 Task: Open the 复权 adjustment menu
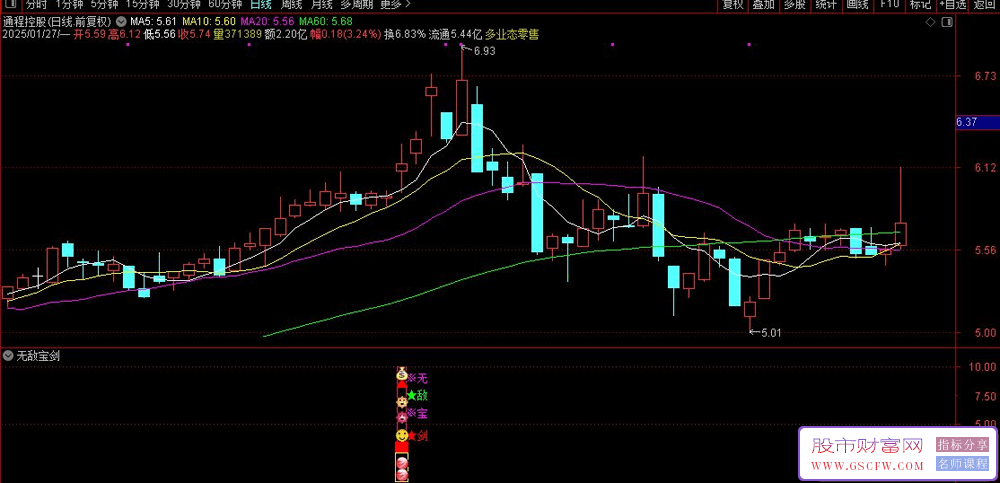732,4
